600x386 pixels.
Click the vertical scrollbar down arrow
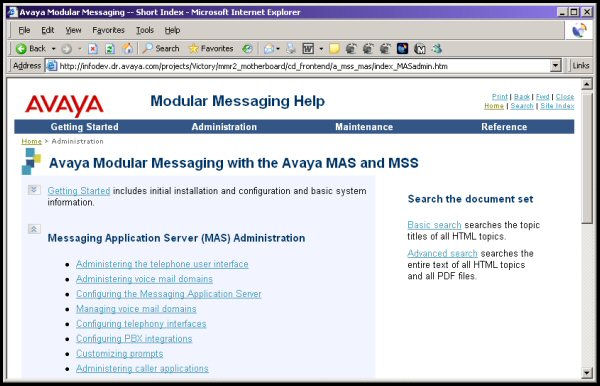tap(587, 373)
